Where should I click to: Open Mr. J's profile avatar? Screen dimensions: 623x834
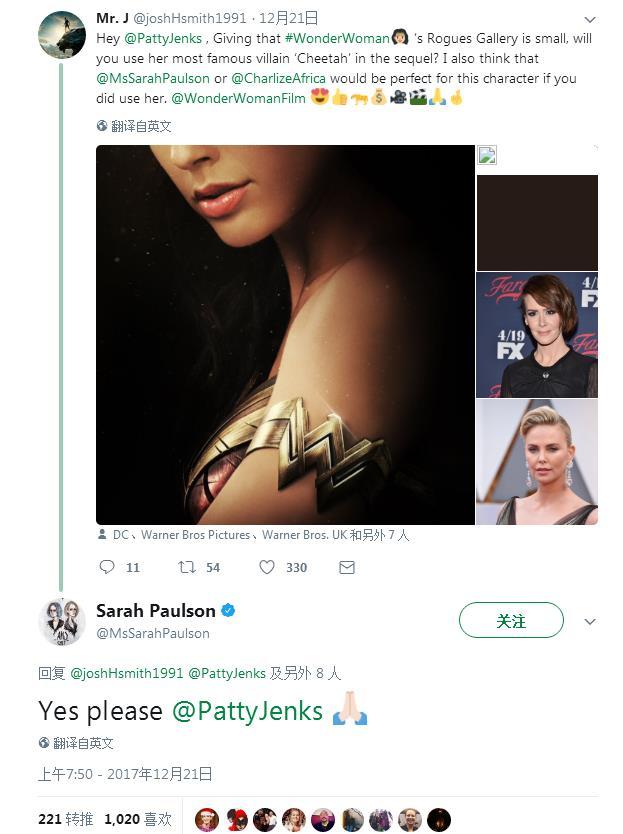(61, 35)
